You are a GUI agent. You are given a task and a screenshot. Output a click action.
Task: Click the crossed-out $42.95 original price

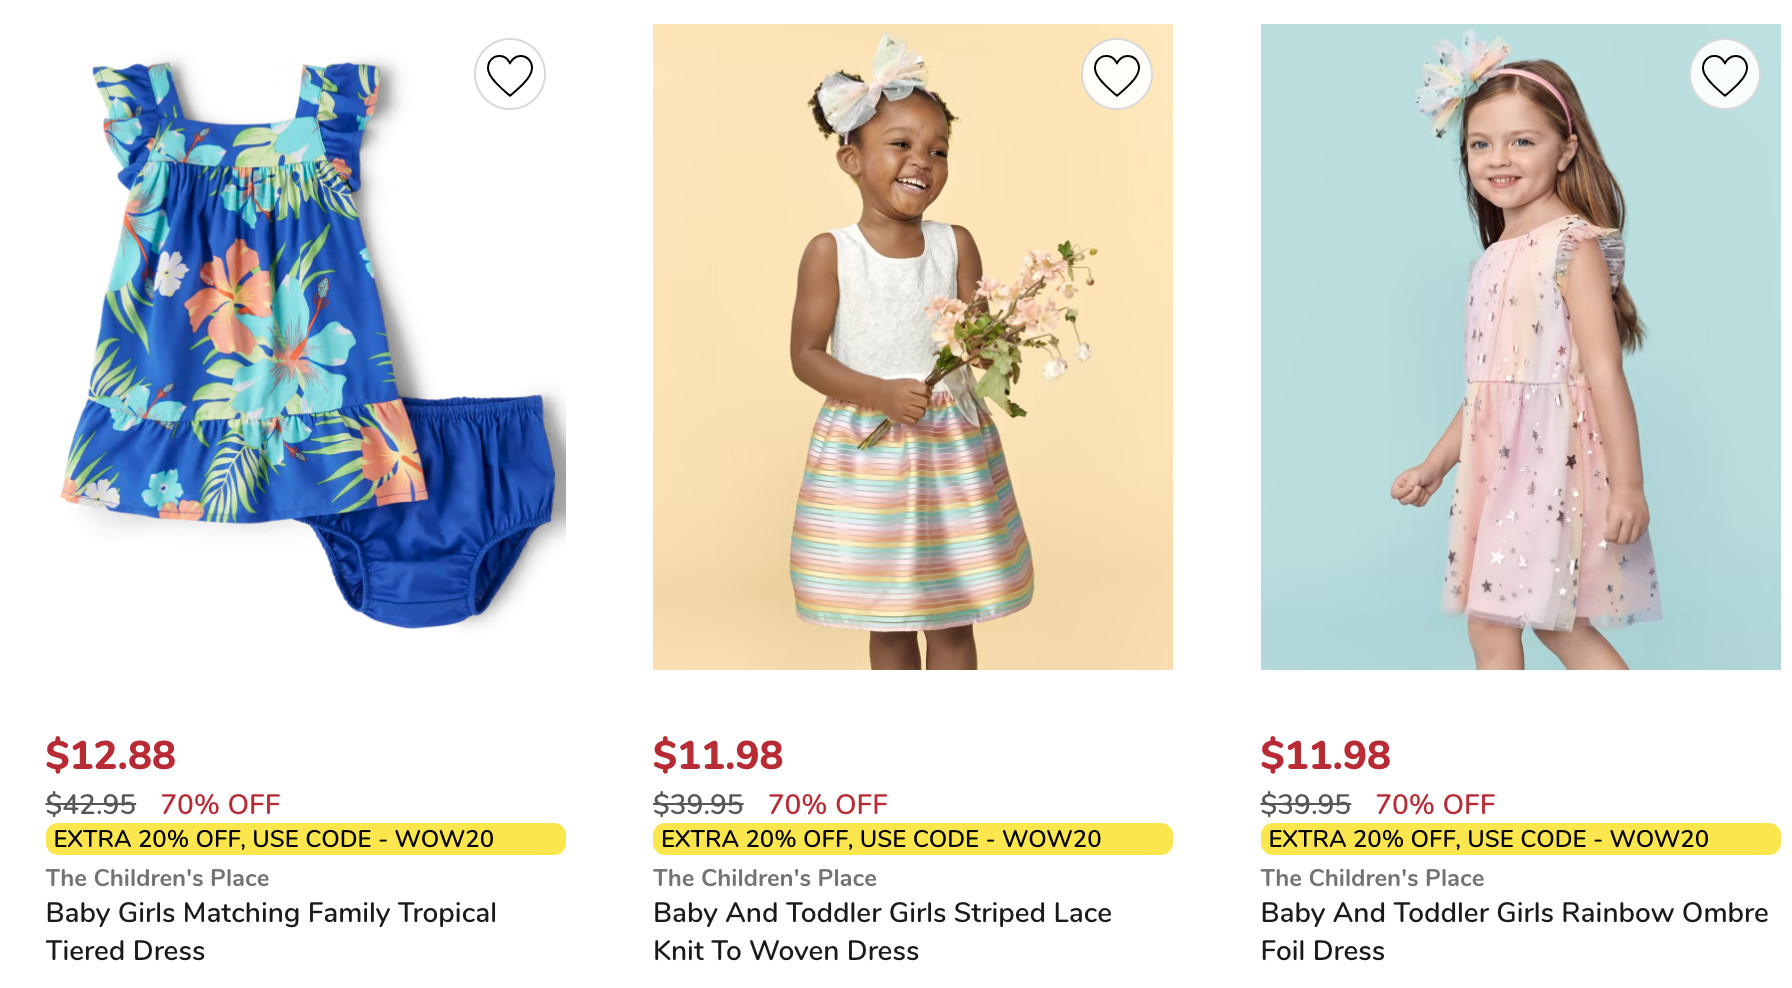[90, 804]
